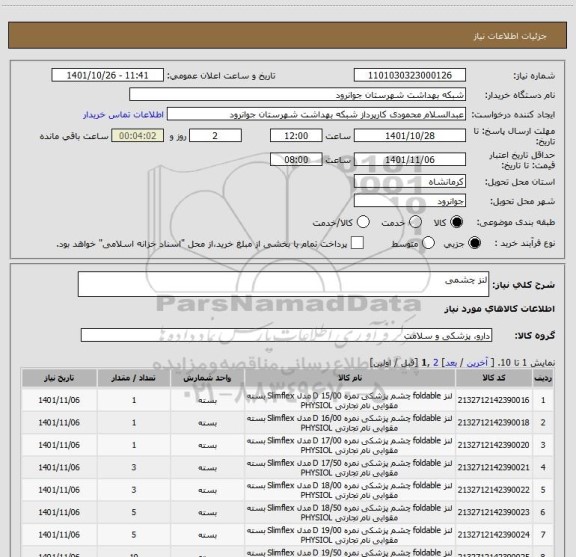Click the آخرین pagination link

pos(477,363)
